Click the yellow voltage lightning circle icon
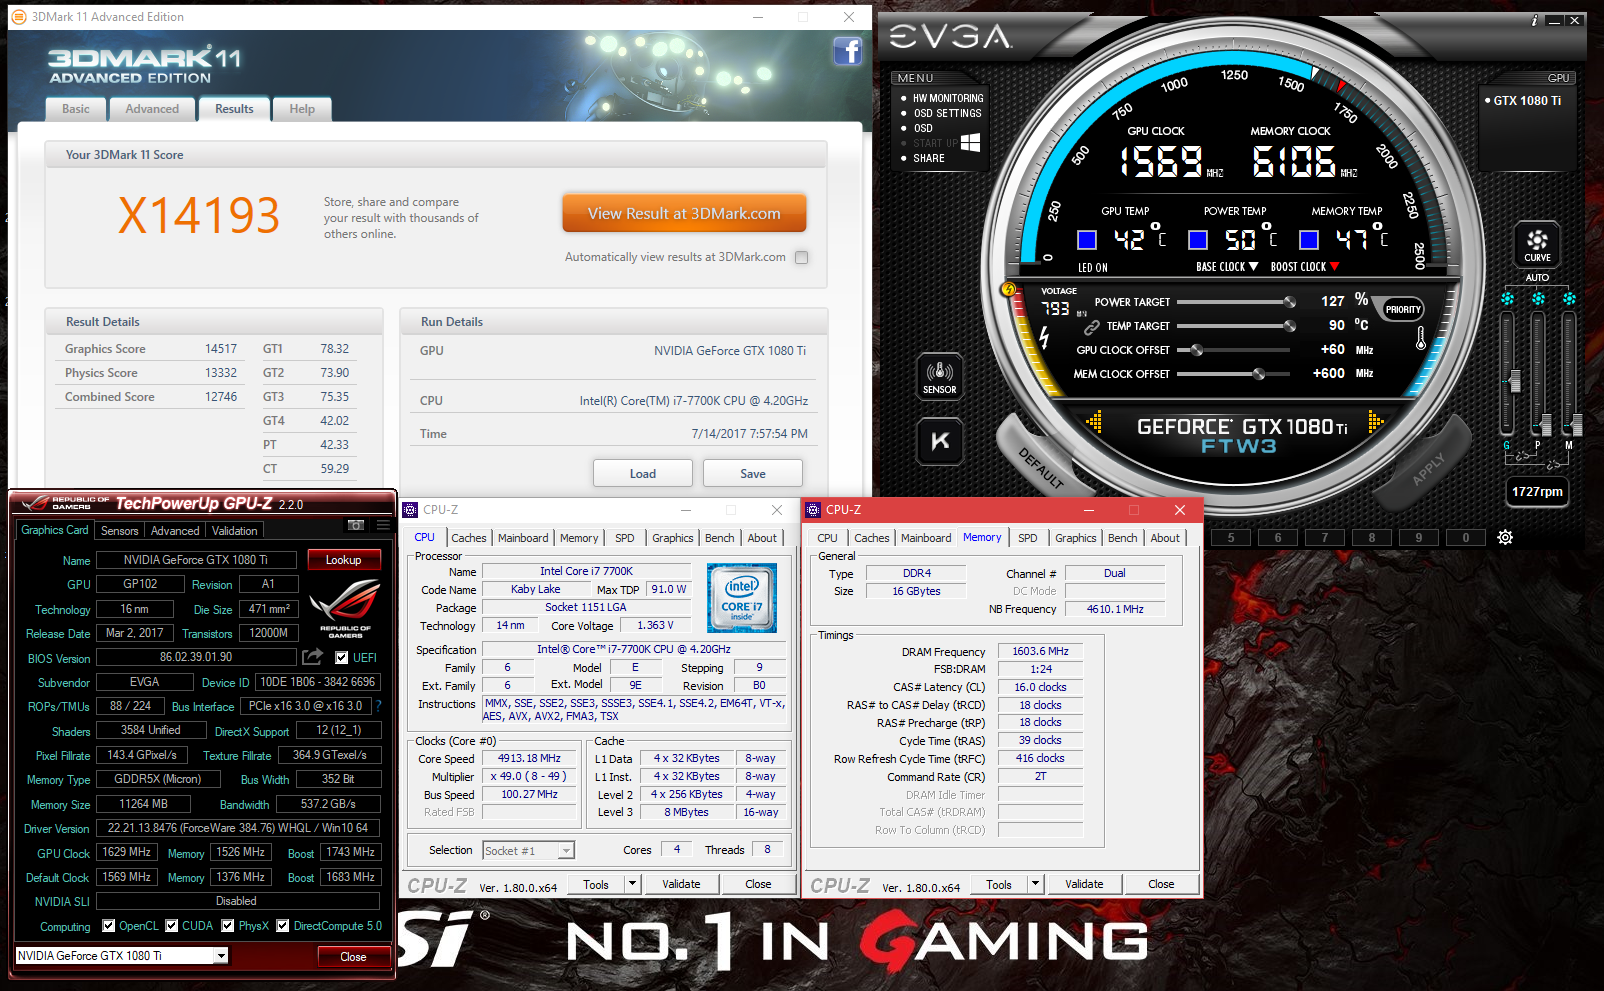 1009,290
